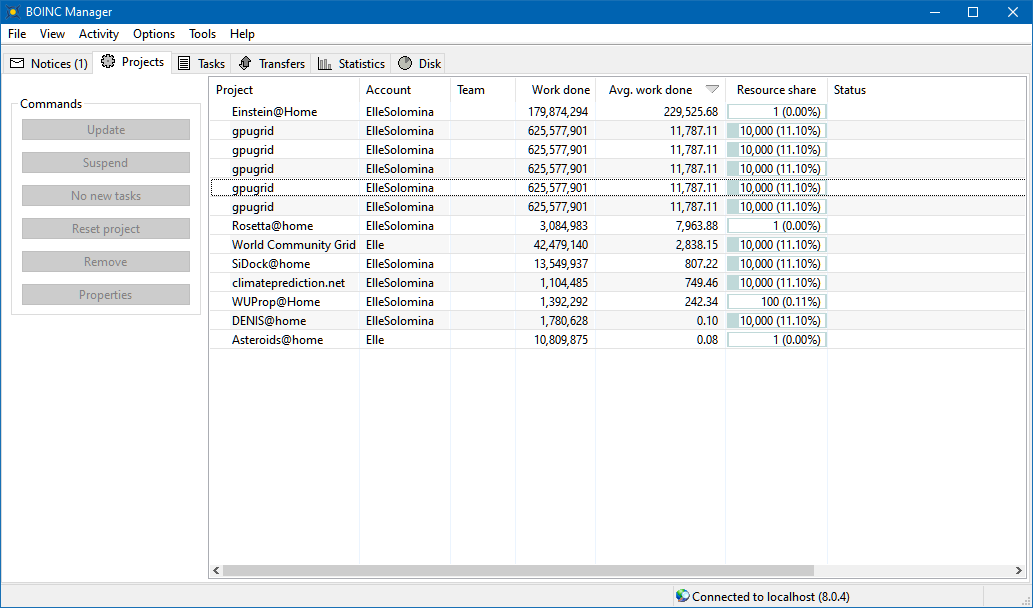Click the Einstein@Home resource share bar
1033x608 pixels.
[x=777, y=112]
